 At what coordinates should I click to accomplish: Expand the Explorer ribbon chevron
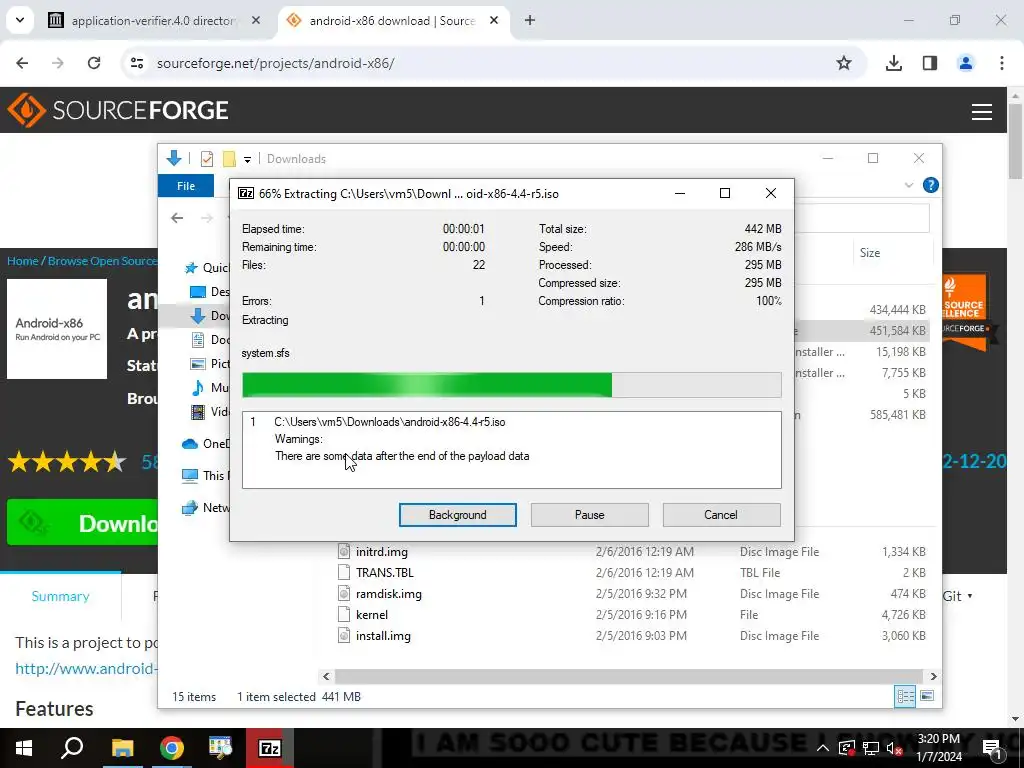point(908,185)
